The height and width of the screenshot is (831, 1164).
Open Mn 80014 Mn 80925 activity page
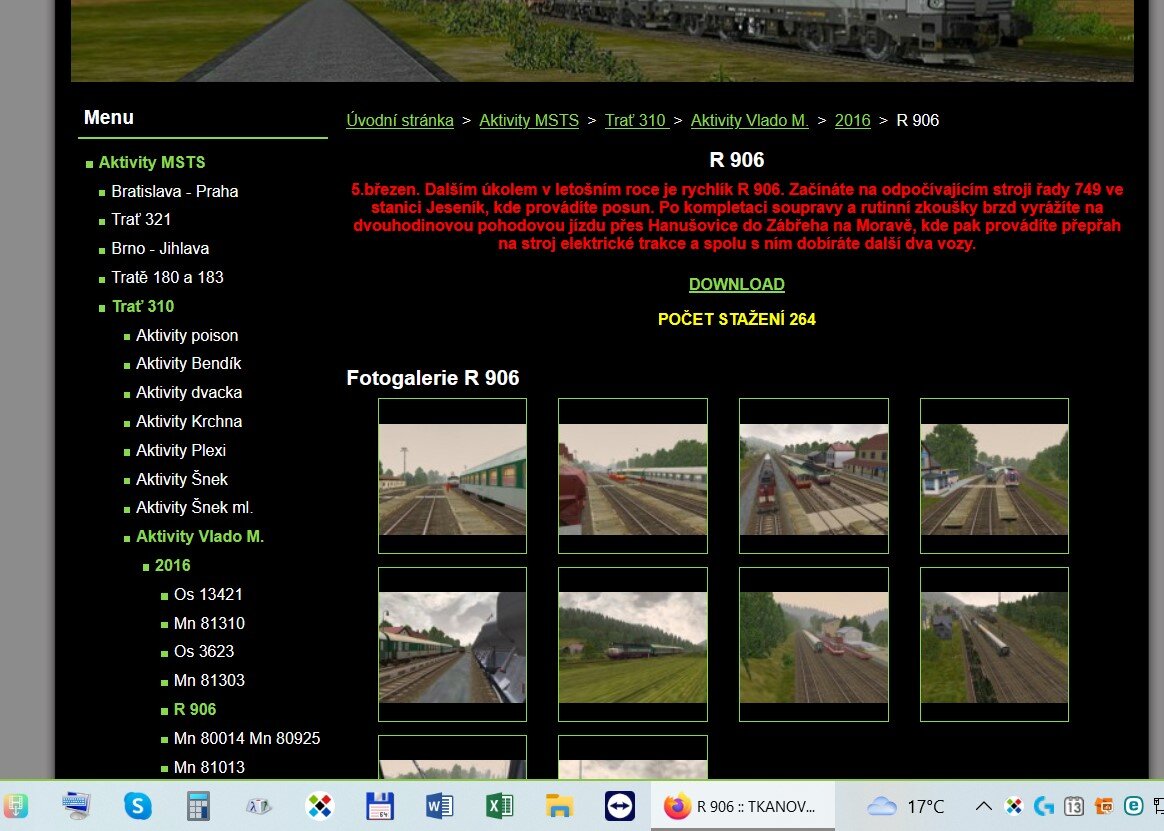tap(246, 738)
